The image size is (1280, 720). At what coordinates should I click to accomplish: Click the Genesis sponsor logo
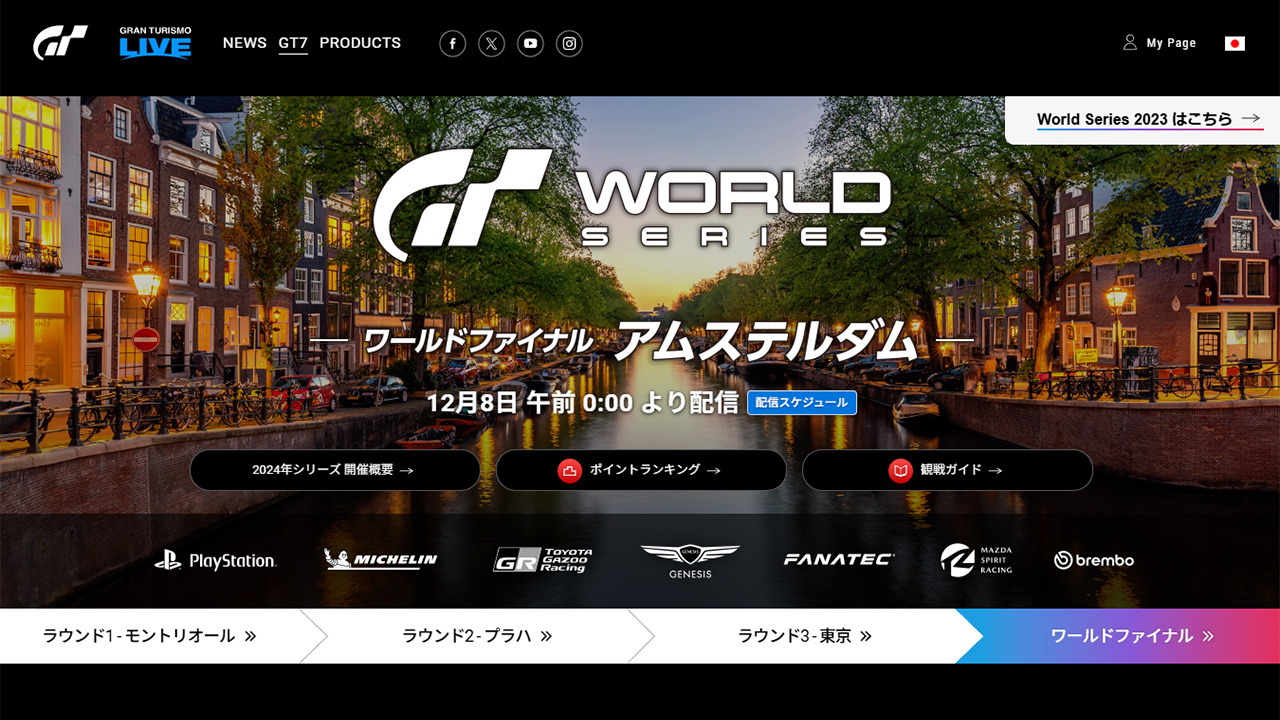click(x=690, y=561)
